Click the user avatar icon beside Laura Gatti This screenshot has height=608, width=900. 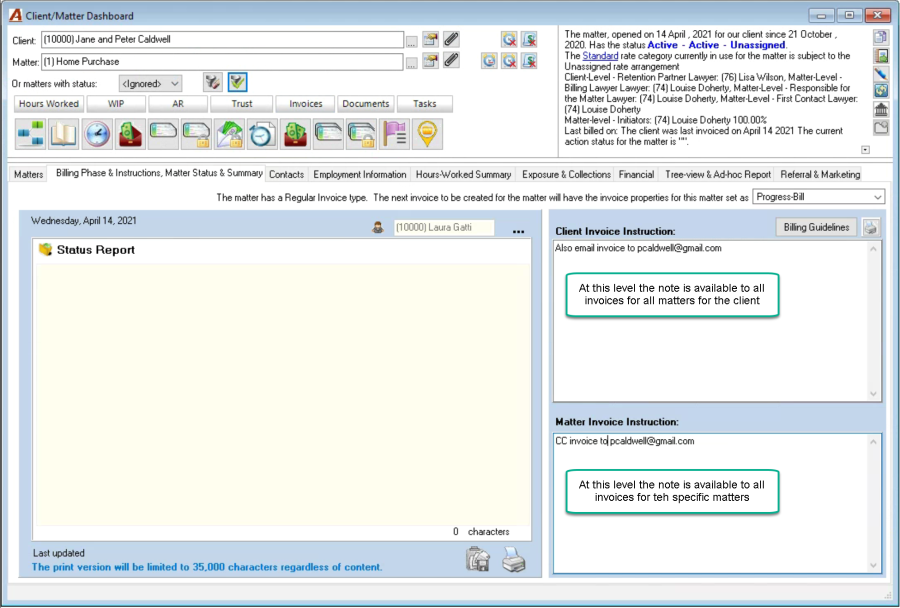point(378,227)
